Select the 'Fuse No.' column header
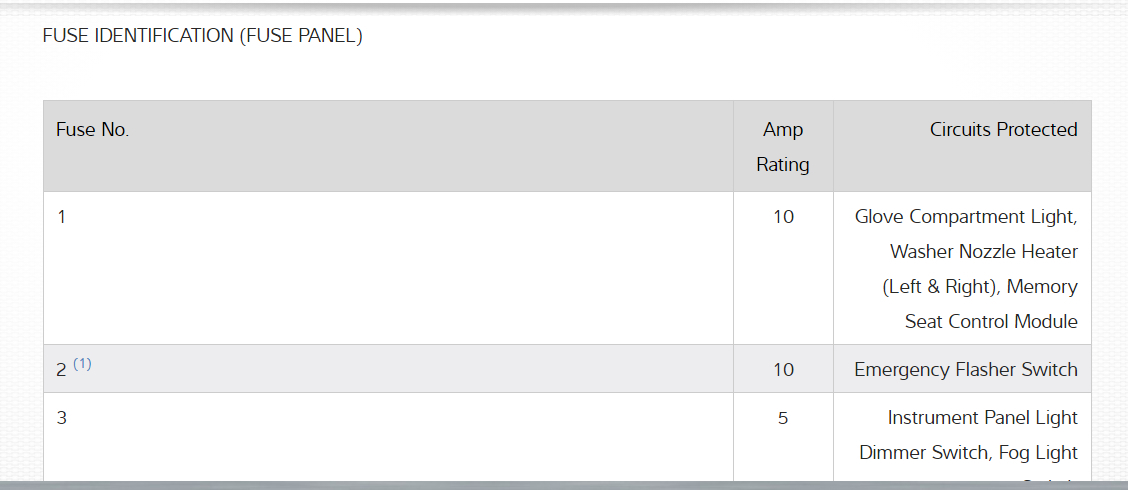 click(93, 130)
